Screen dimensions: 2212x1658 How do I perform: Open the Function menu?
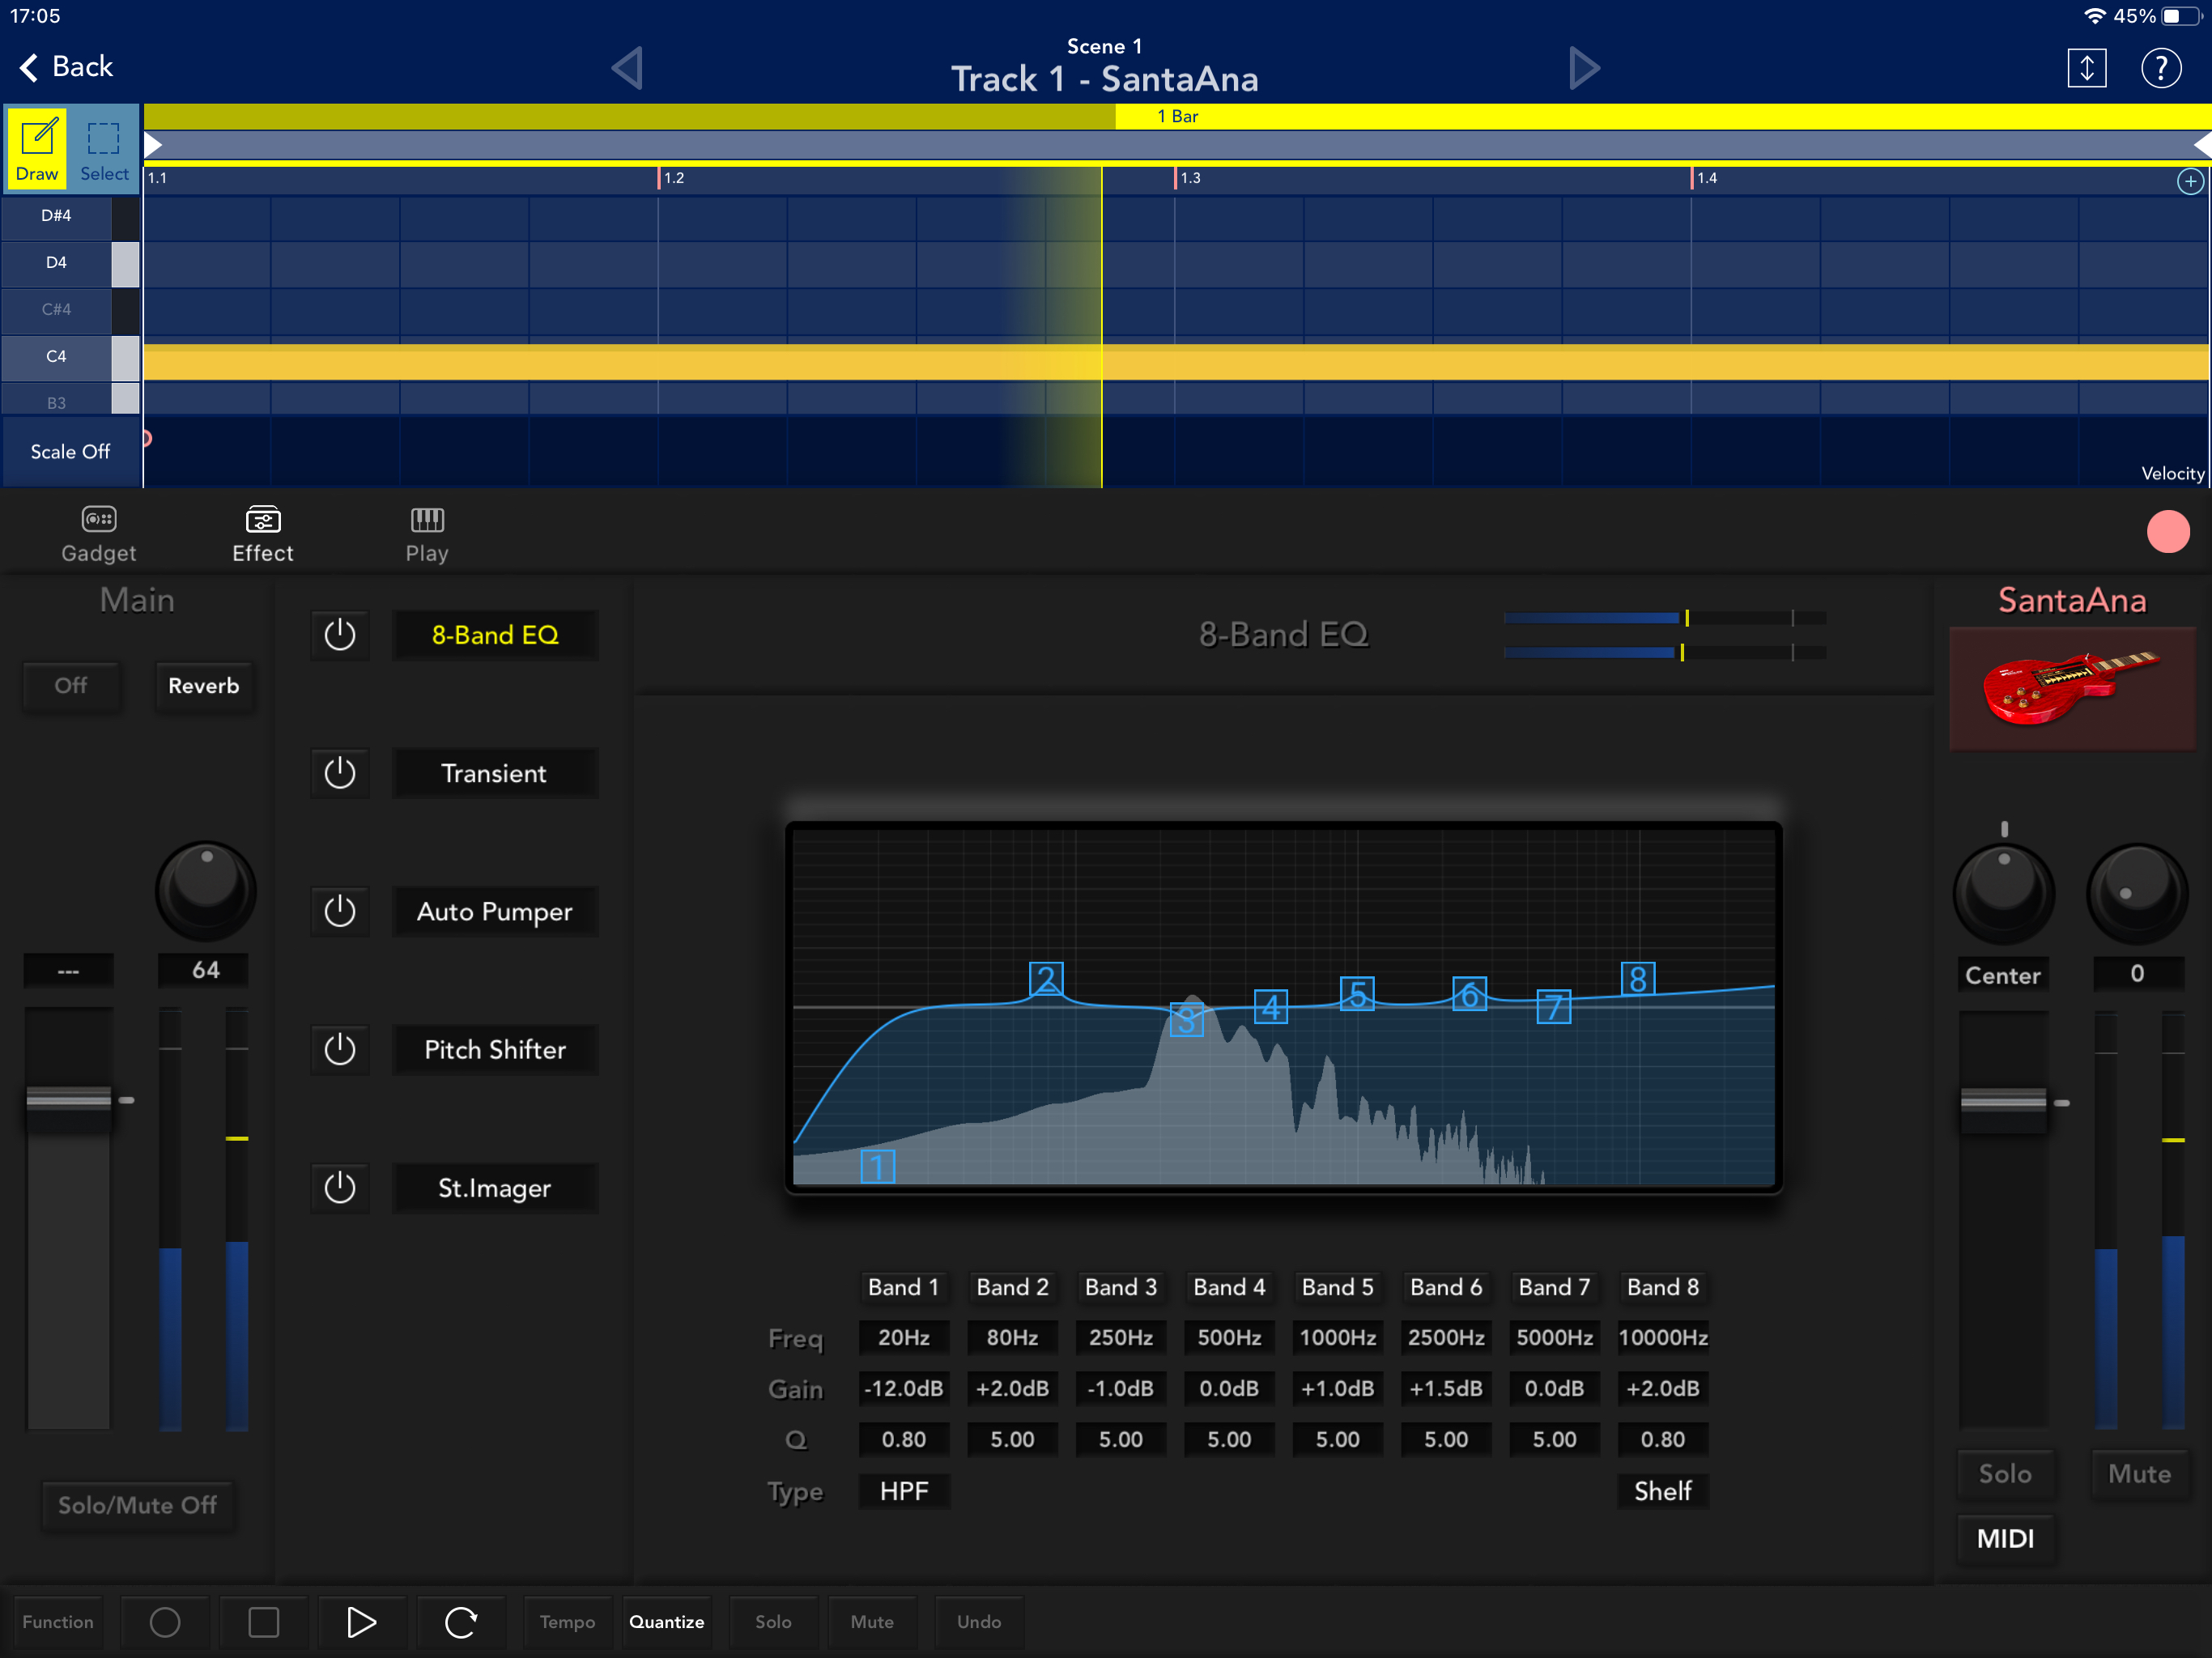[58, 1622]
